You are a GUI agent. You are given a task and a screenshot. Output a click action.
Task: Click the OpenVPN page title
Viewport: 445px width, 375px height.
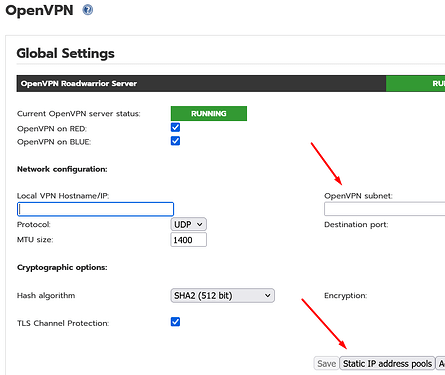tap(39, 10)
